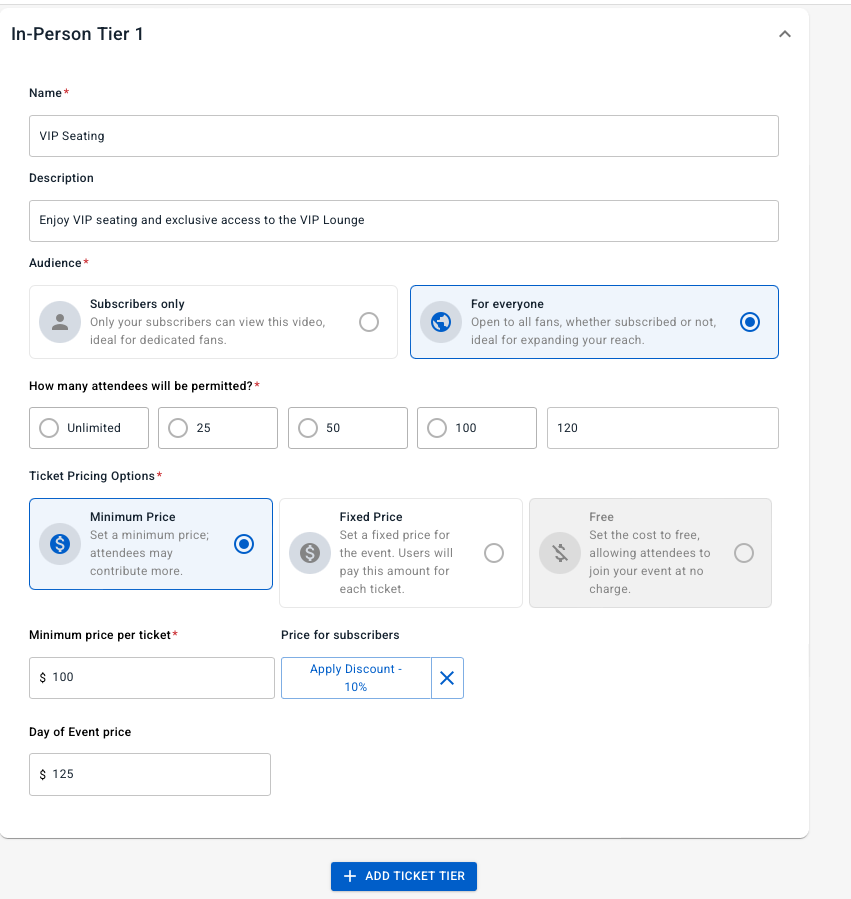Click the plus icon on Add Ticket Tier

tap(350, 876)
